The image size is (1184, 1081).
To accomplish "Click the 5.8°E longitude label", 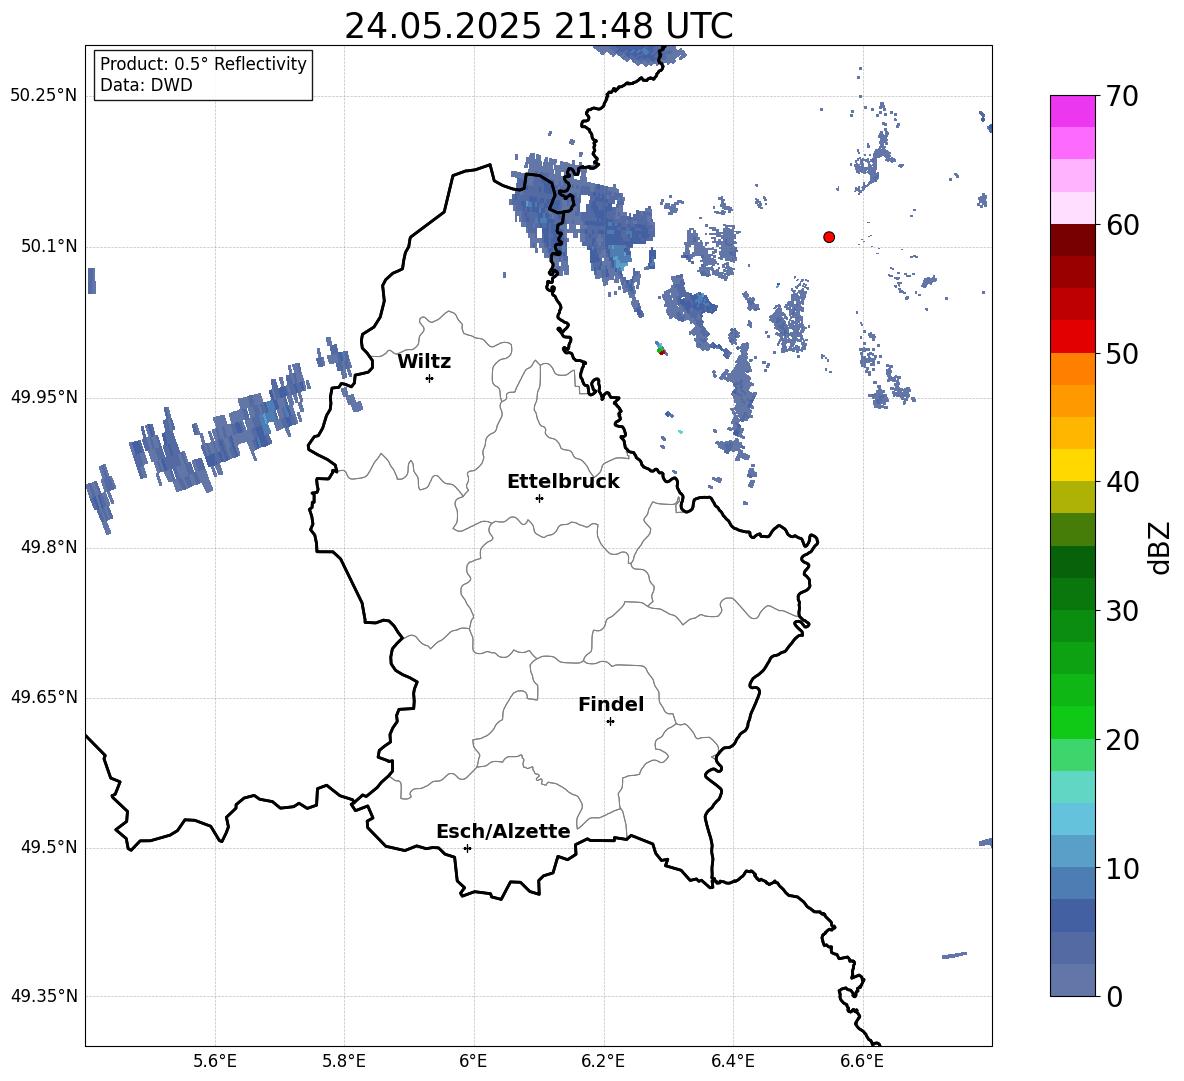I will (344, 1062).
